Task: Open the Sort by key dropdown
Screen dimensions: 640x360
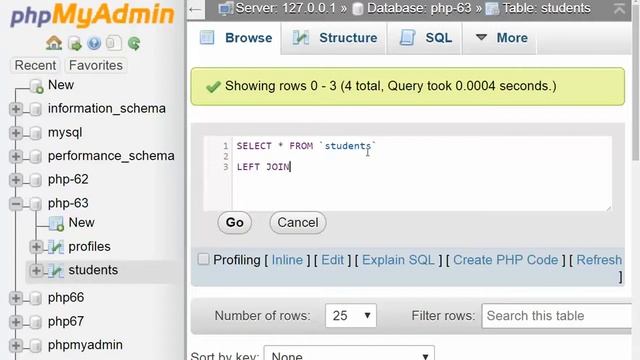Action: pyautogui.click(x=349, y=353)
